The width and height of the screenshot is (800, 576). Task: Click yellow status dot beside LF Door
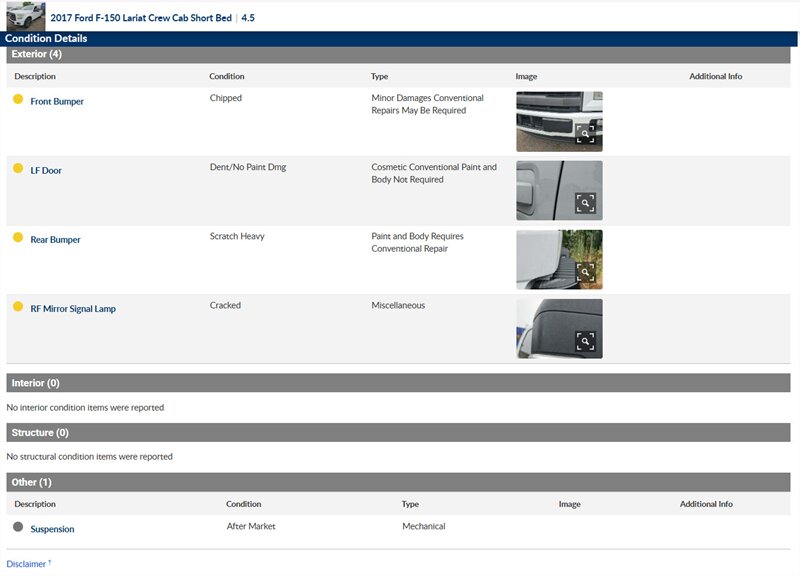click(x=18, y=168)
